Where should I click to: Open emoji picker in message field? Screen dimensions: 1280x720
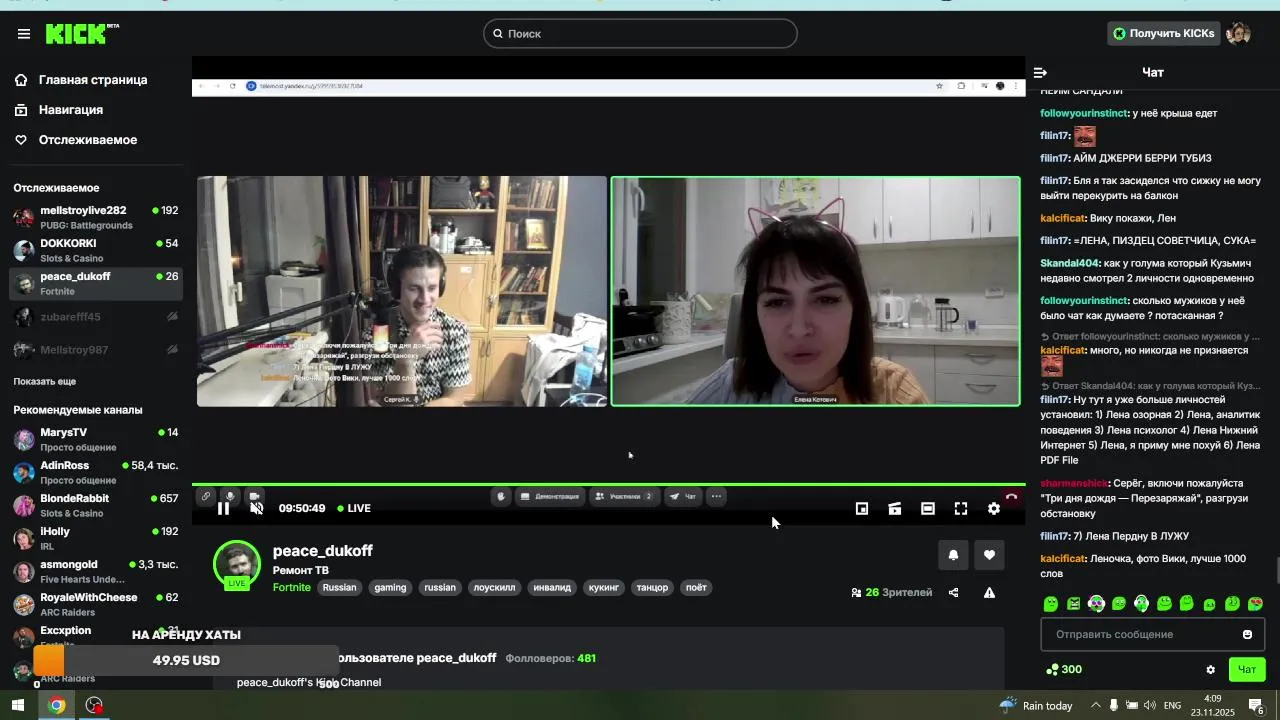[x=1247, y=634]
